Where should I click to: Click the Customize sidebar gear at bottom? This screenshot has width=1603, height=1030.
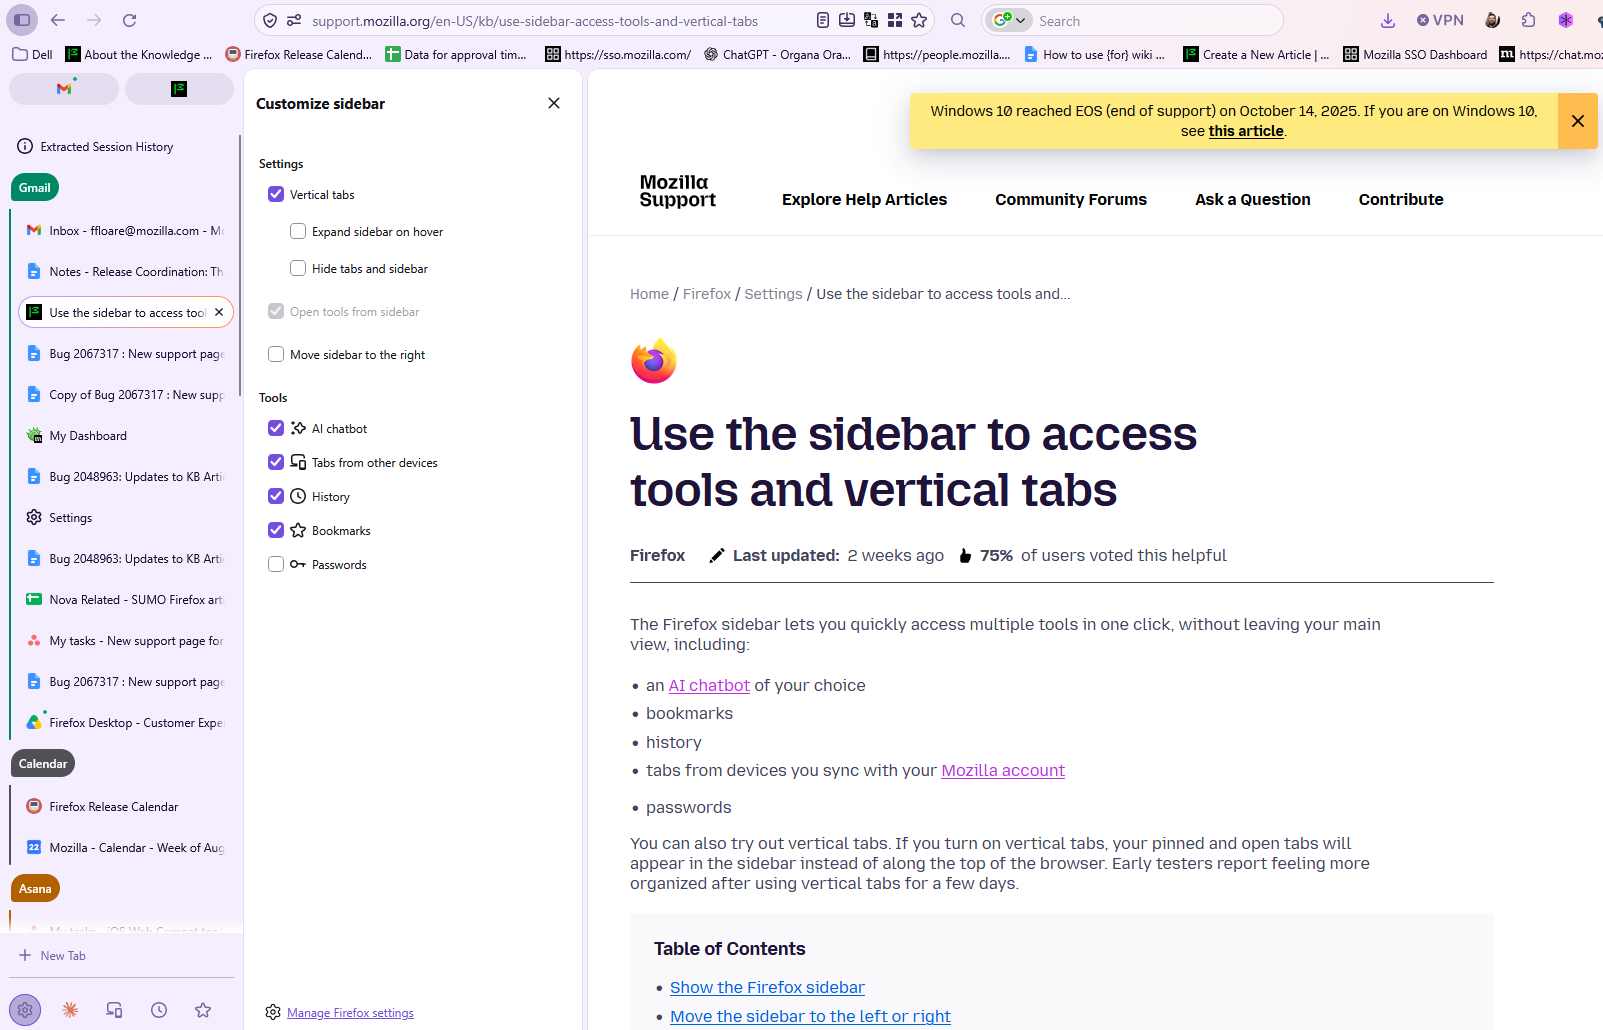(x=25, y=1010)
